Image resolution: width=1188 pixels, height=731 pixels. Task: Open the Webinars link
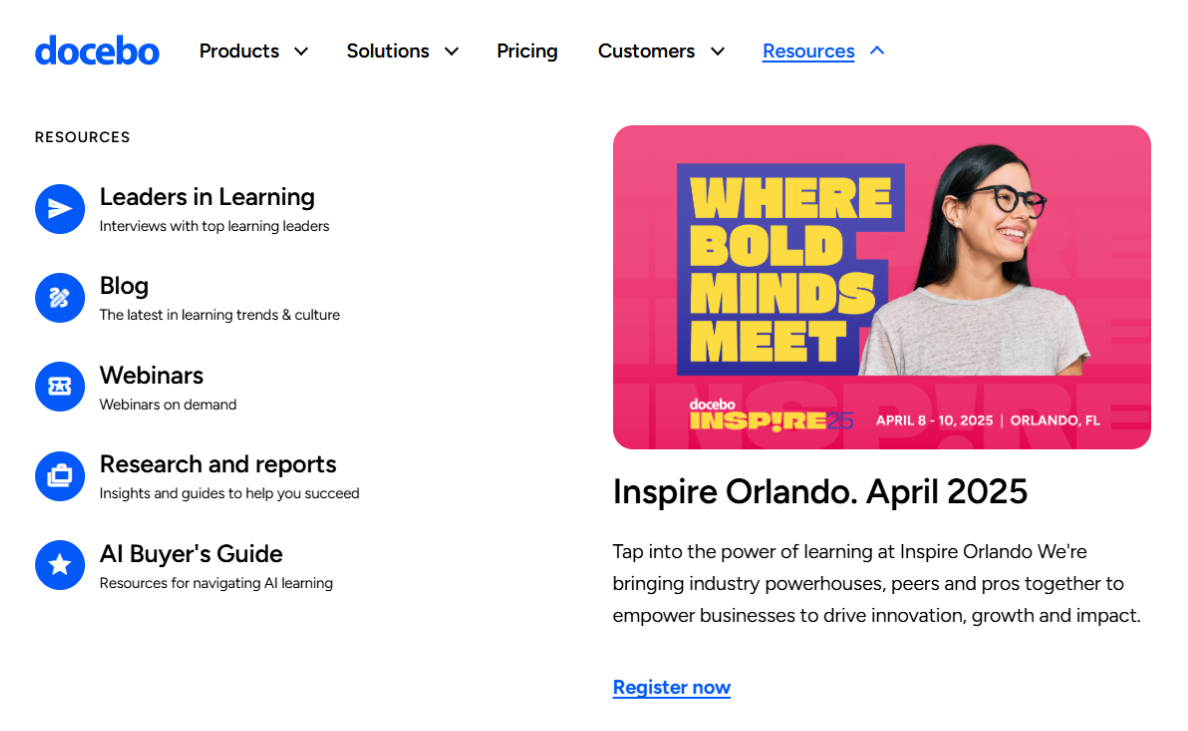click(152, 375)
